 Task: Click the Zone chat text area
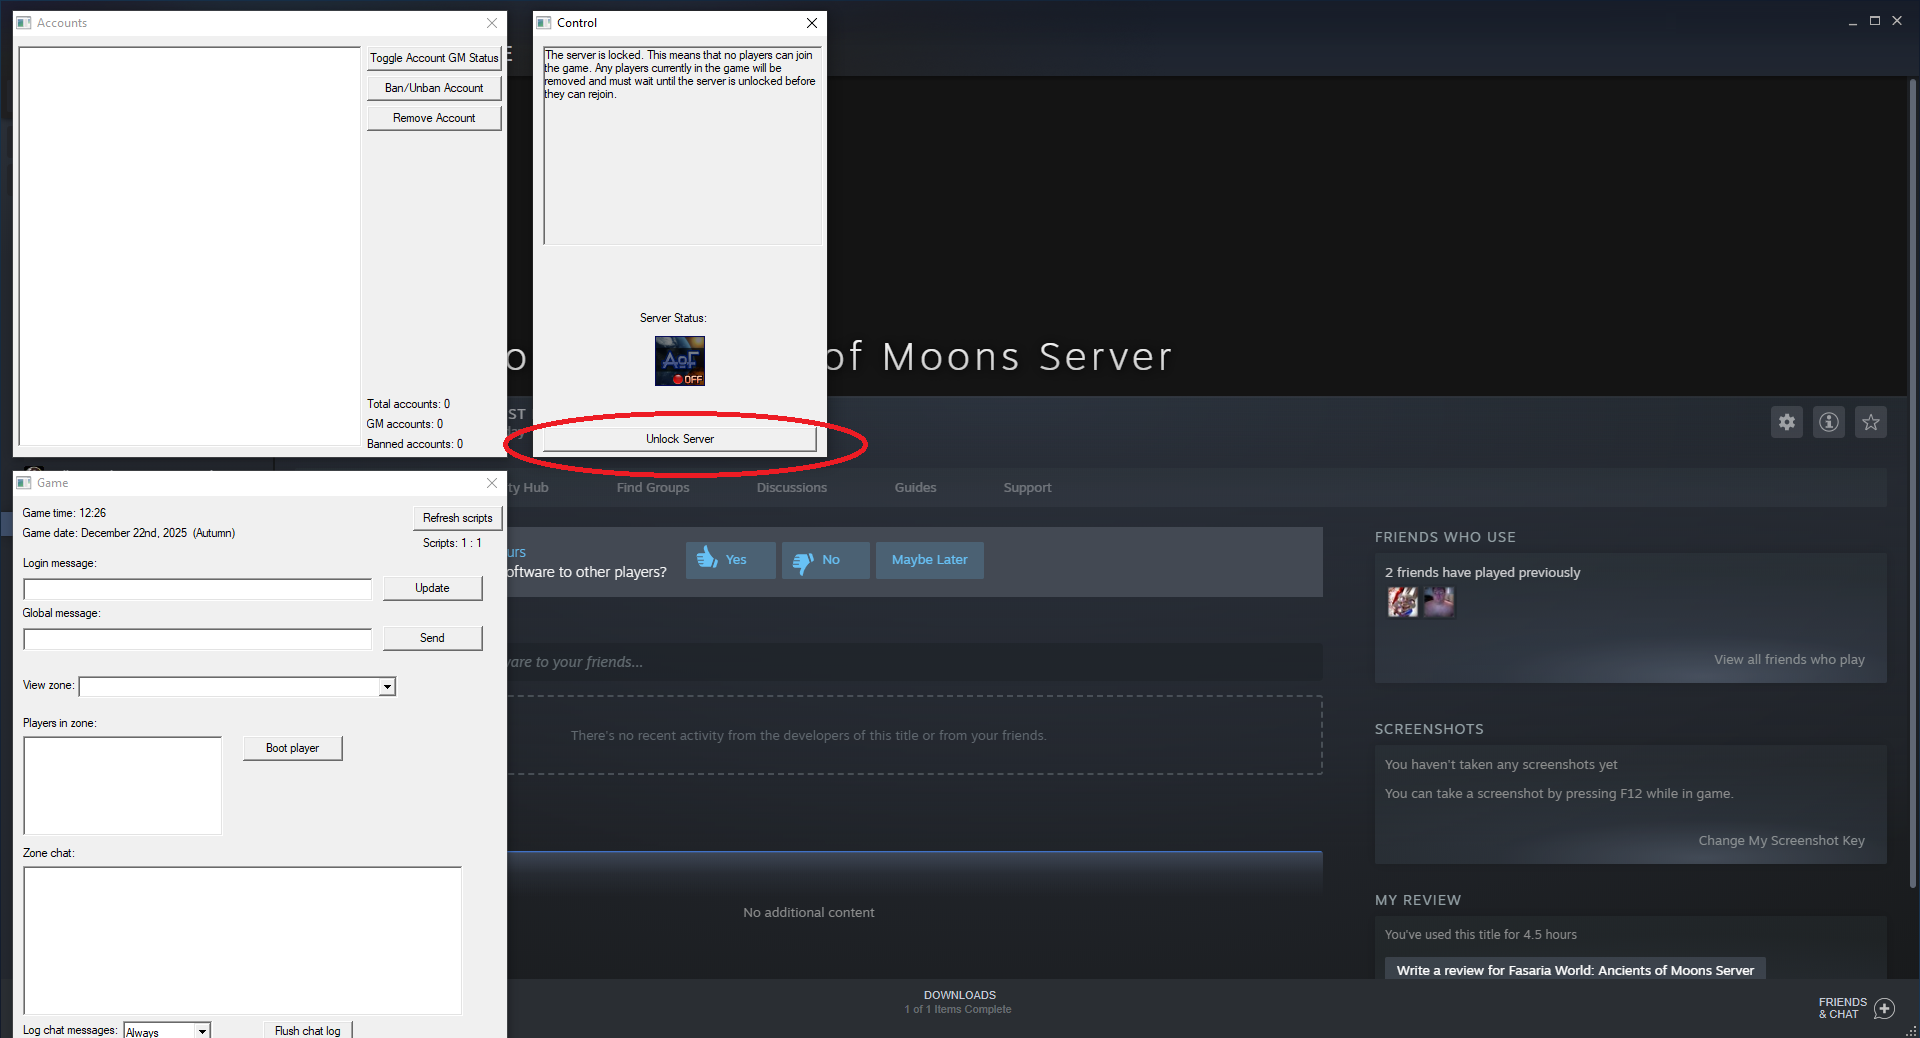pyautogui.click(x=243, y=941)
